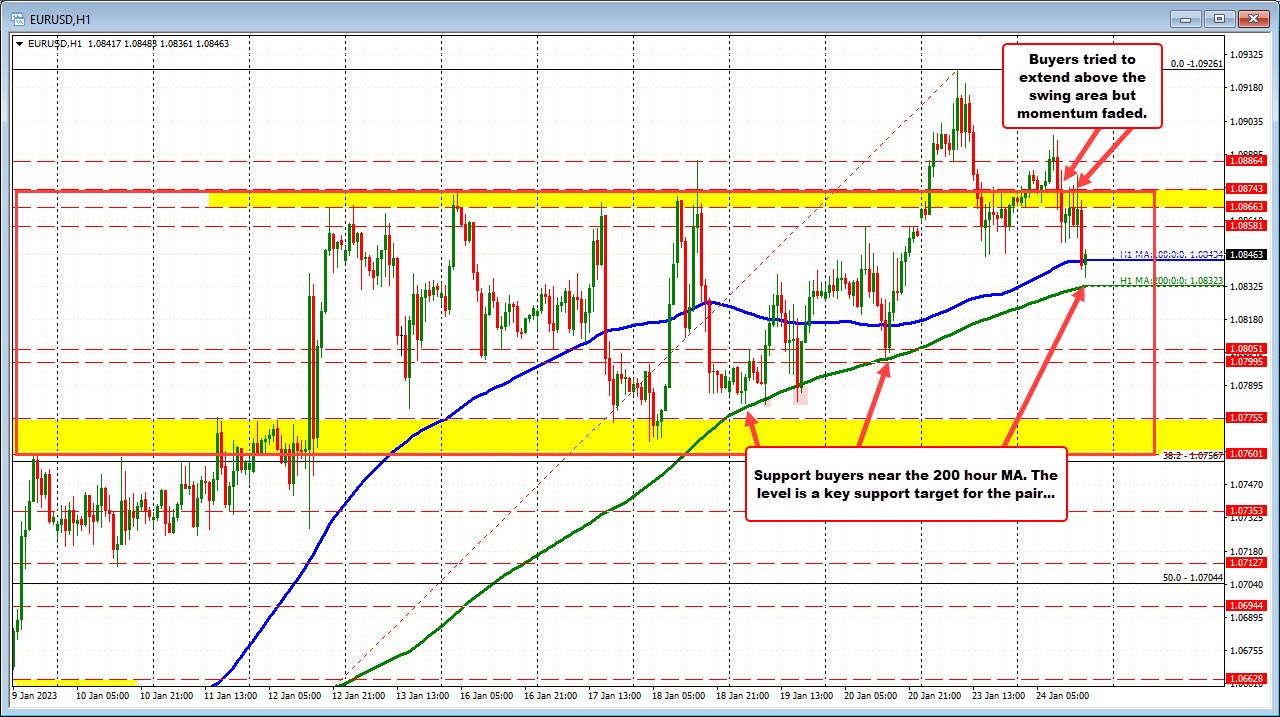
Task: Select the 'Buyers tried to extend' annotation box
Action: [x=1082, y=87]
